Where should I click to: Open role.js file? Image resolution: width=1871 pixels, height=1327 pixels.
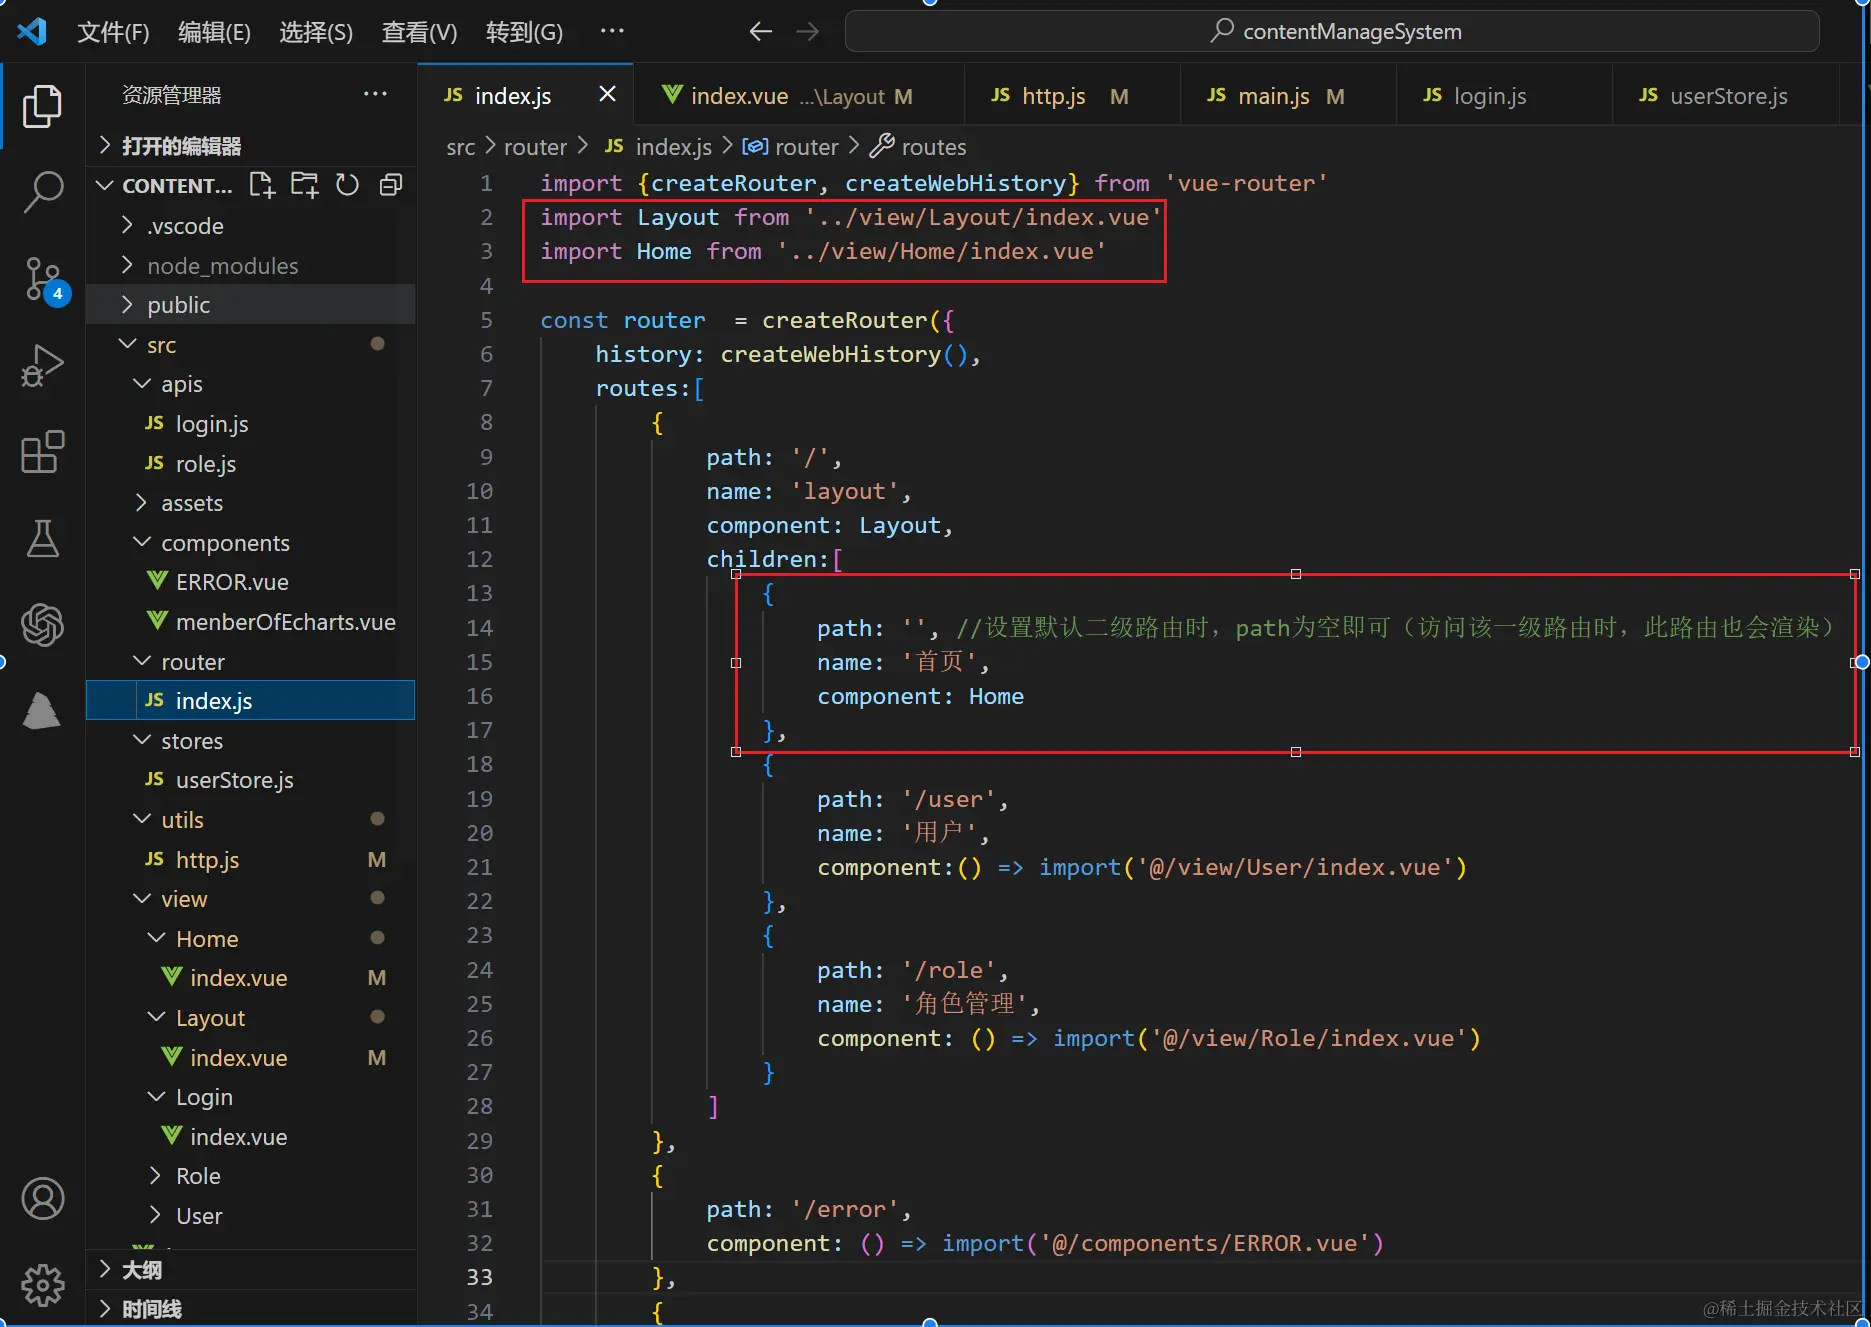tap(251, 463)
